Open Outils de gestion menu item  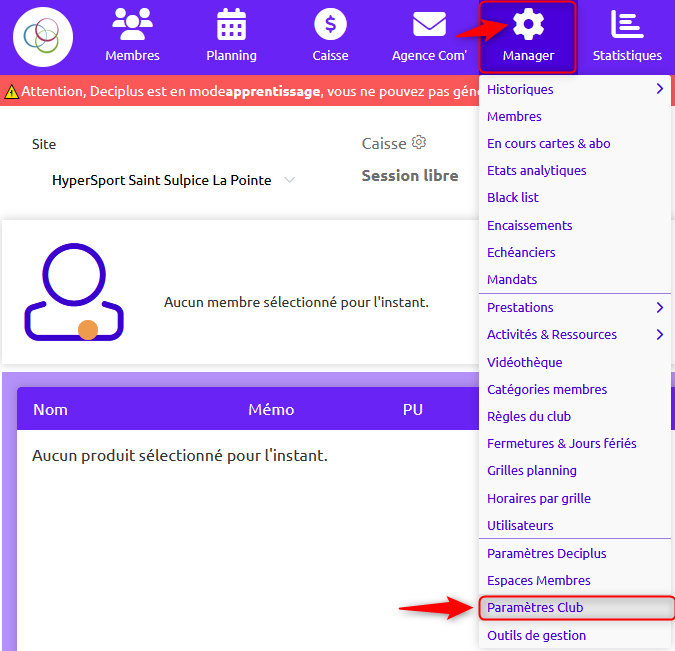(536, 635)
